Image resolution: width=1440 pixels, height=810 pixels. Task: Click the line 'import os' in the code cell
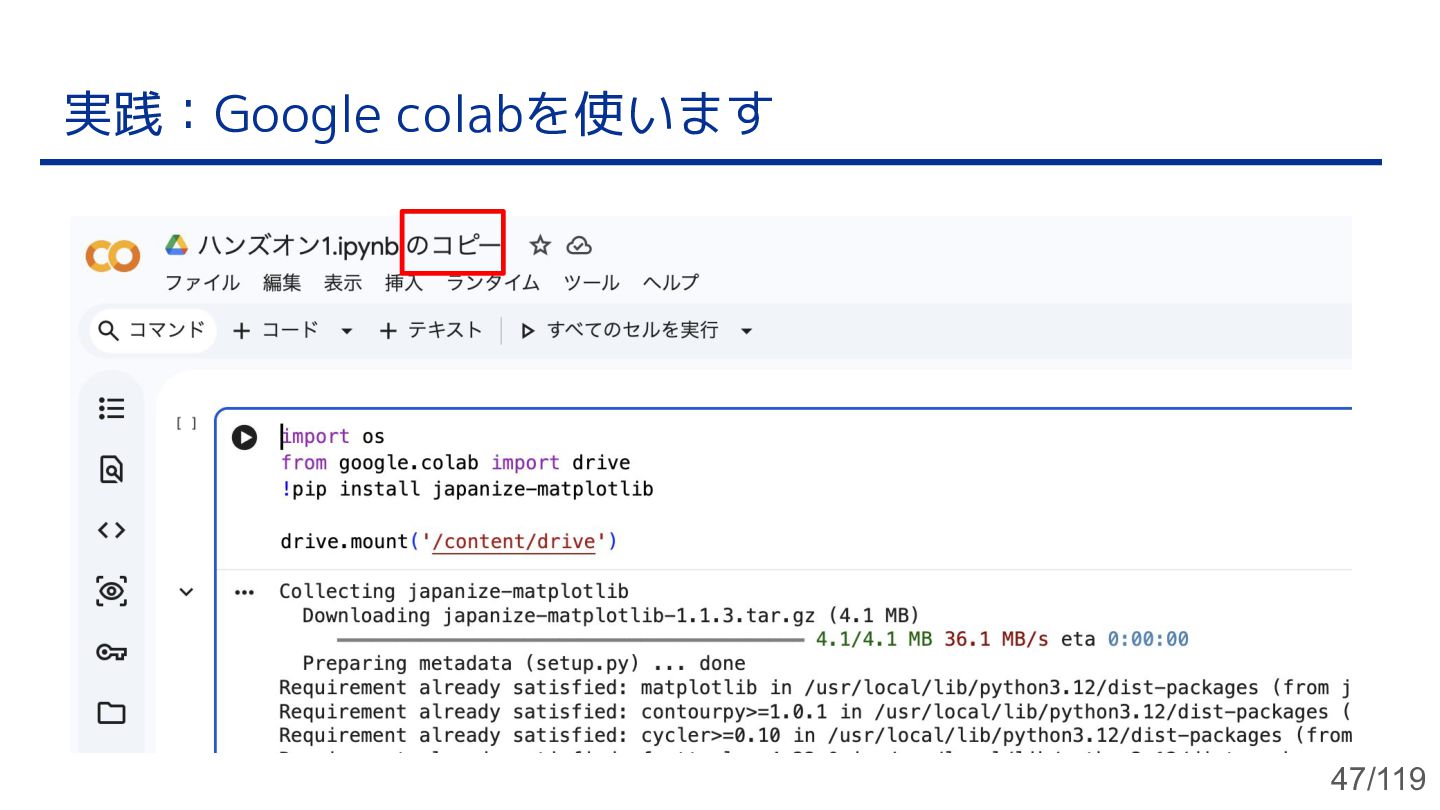pos(333,436)
